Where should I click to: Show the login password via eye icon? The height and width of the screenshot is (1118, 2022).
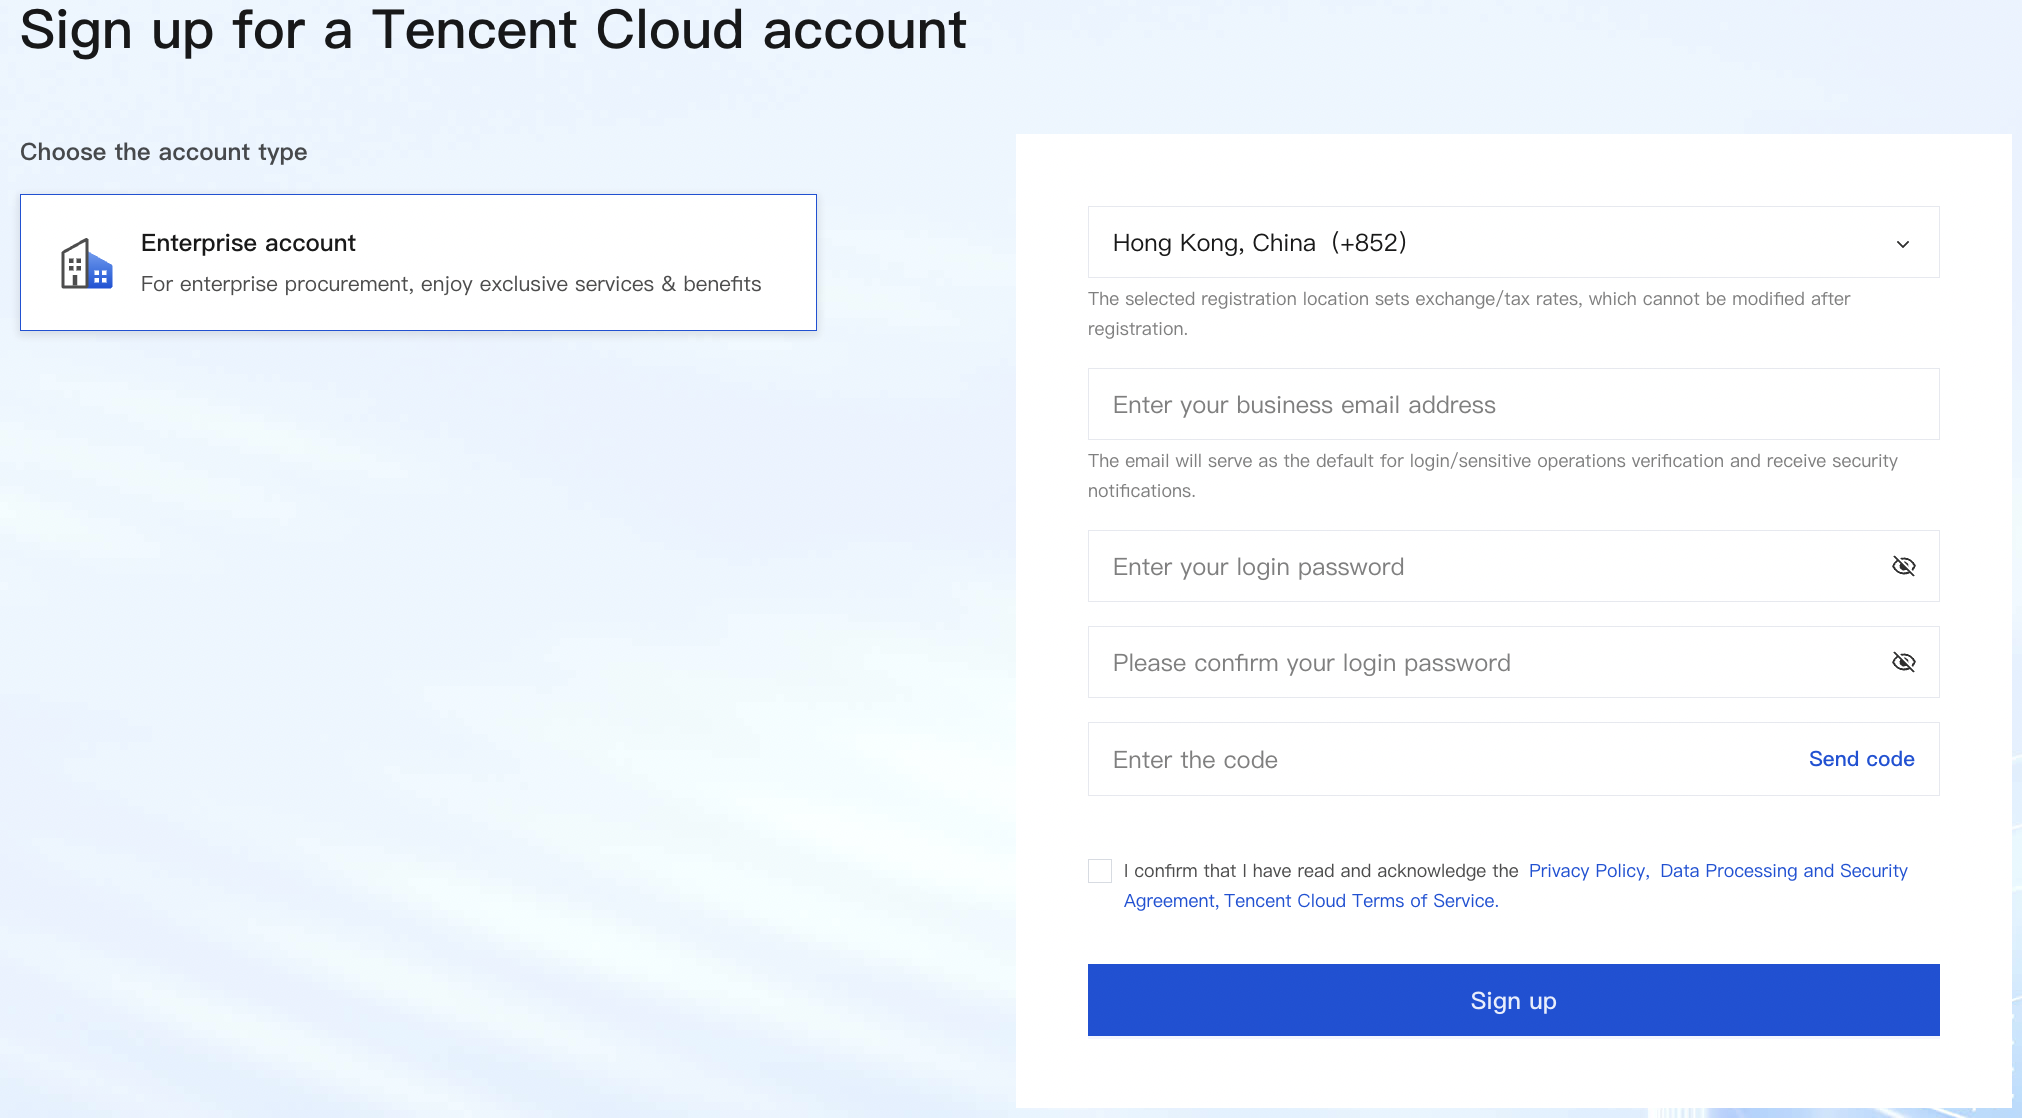click(1903, 566)
